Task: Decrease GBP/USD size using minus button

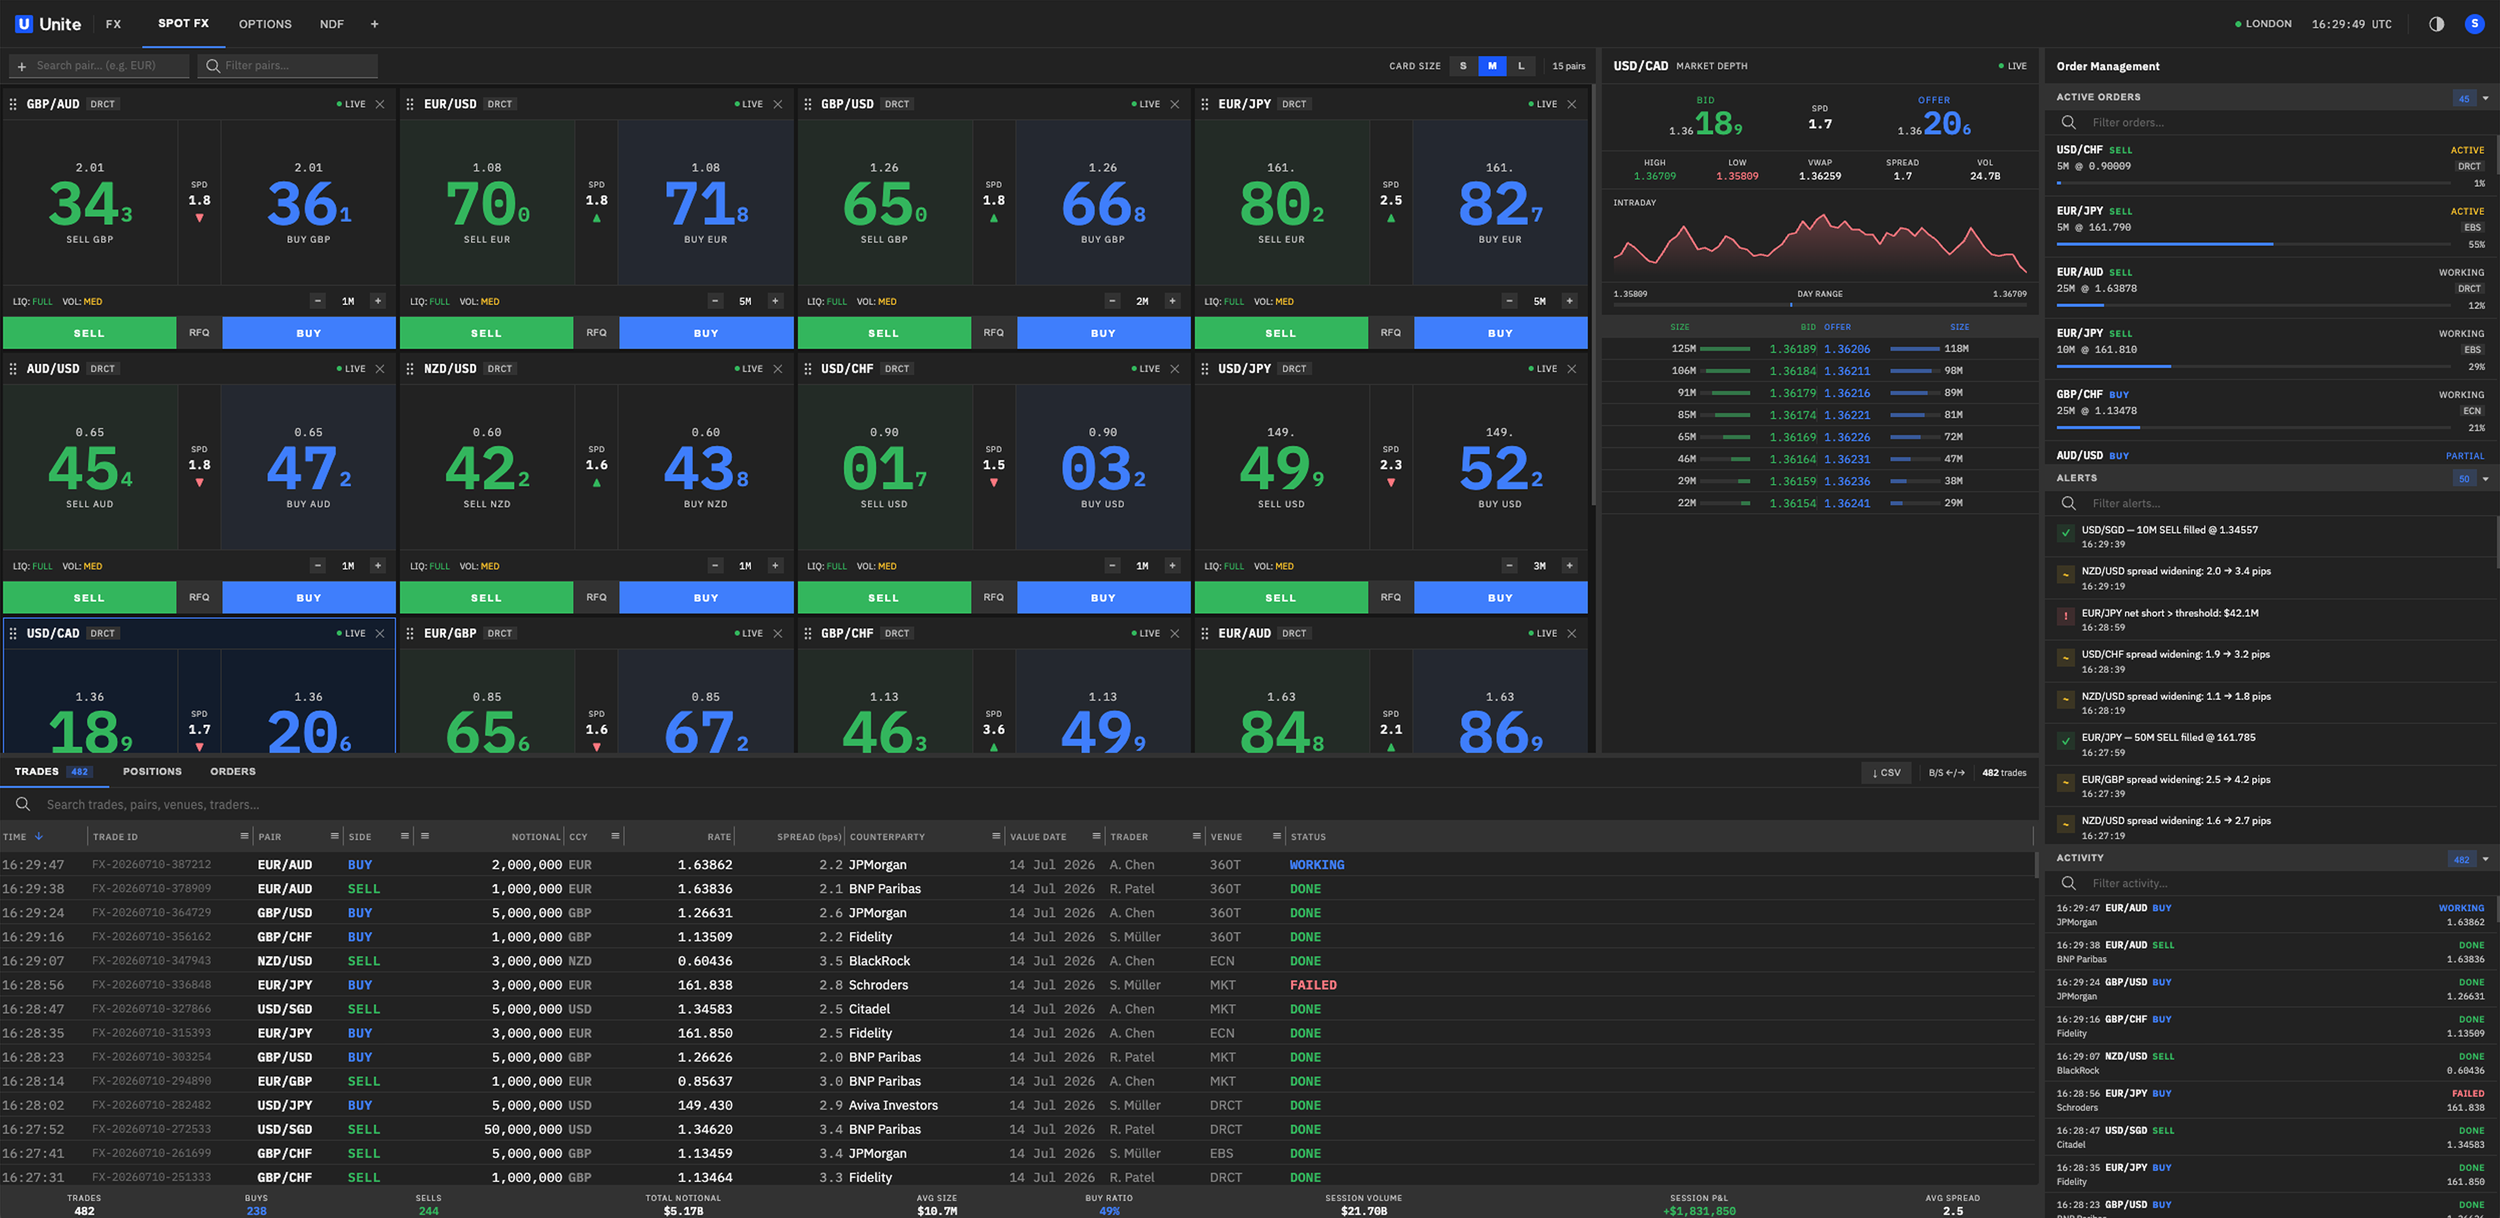Action: click(x=1112, y=301)
